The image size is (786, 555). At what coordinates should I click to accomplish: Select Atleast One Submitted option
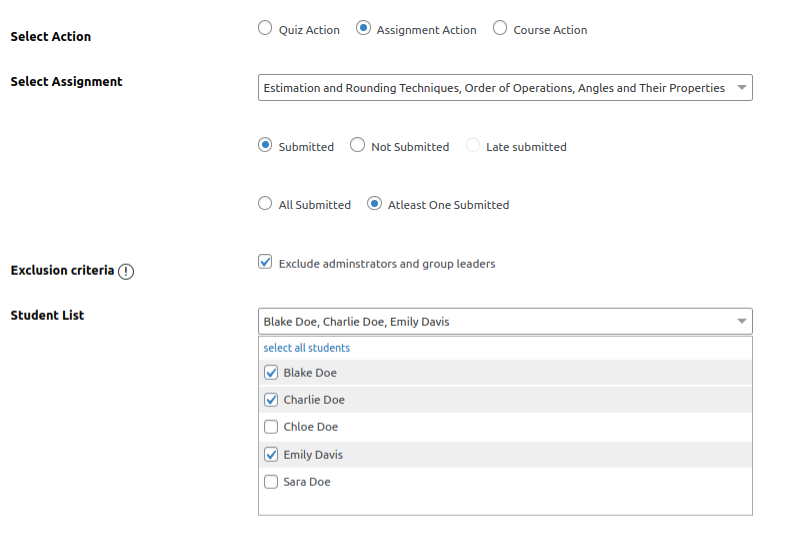pyautogui.click(x=374, y=203)
